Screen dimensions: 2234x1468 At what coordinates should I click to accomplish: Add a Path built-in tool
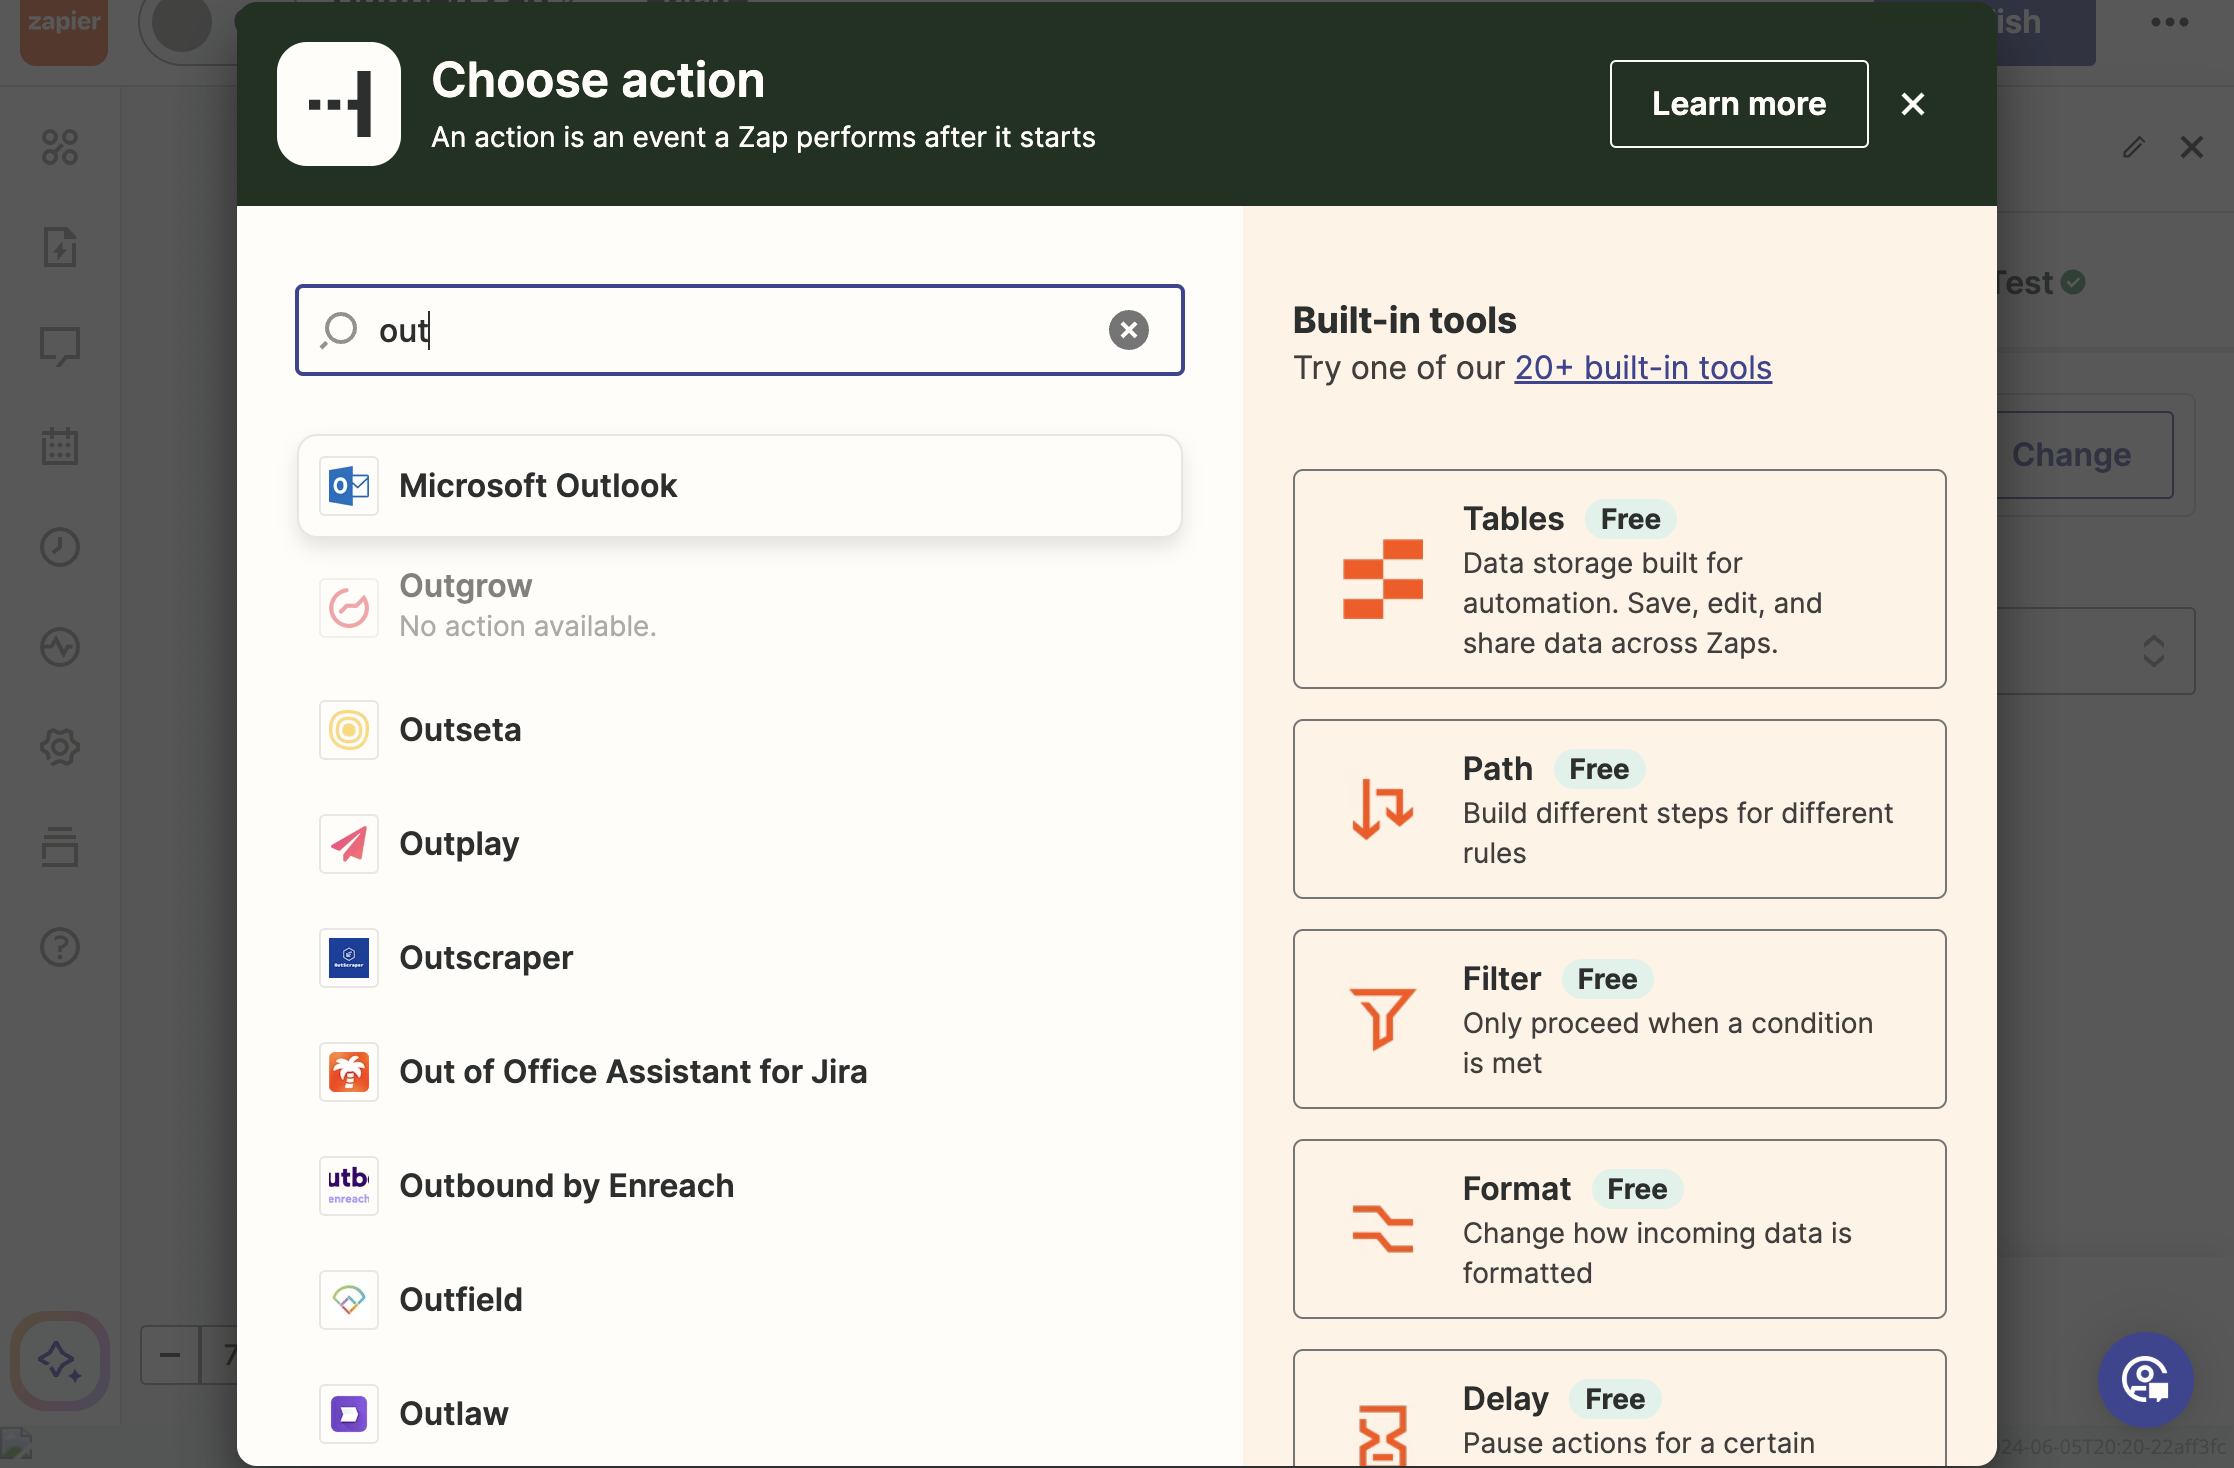click(x=1619, y=809)
